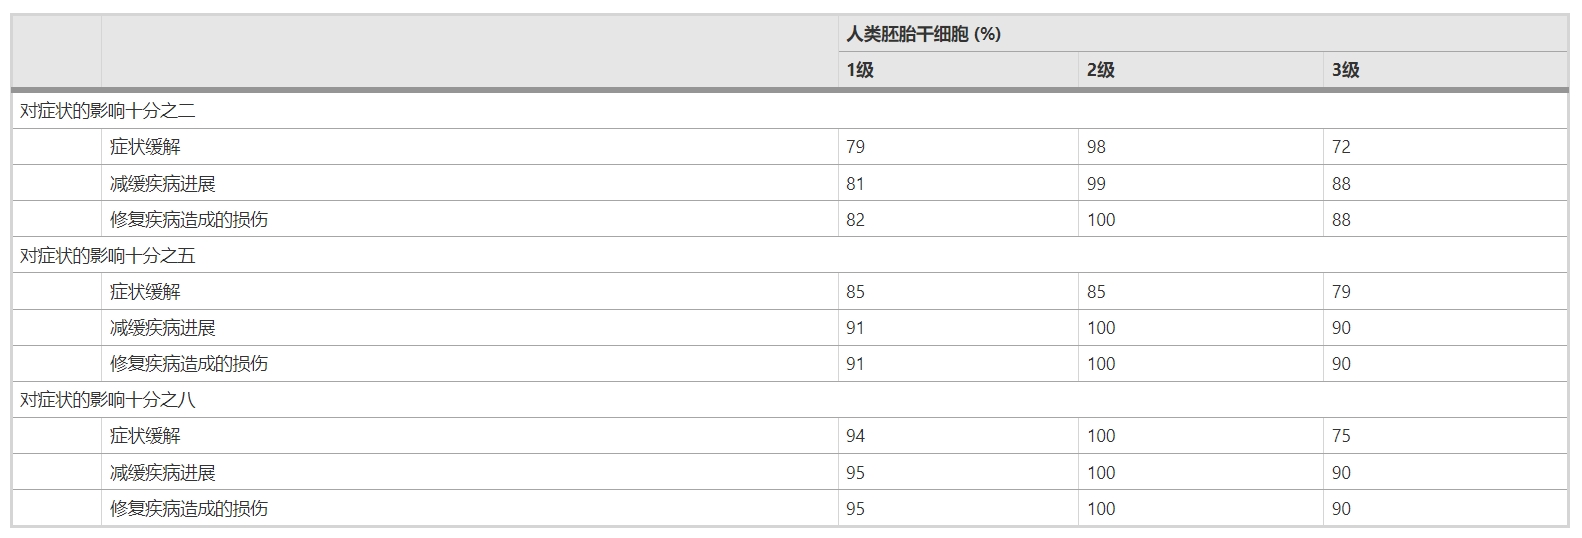Click the cell with value 94

(855, 436)
